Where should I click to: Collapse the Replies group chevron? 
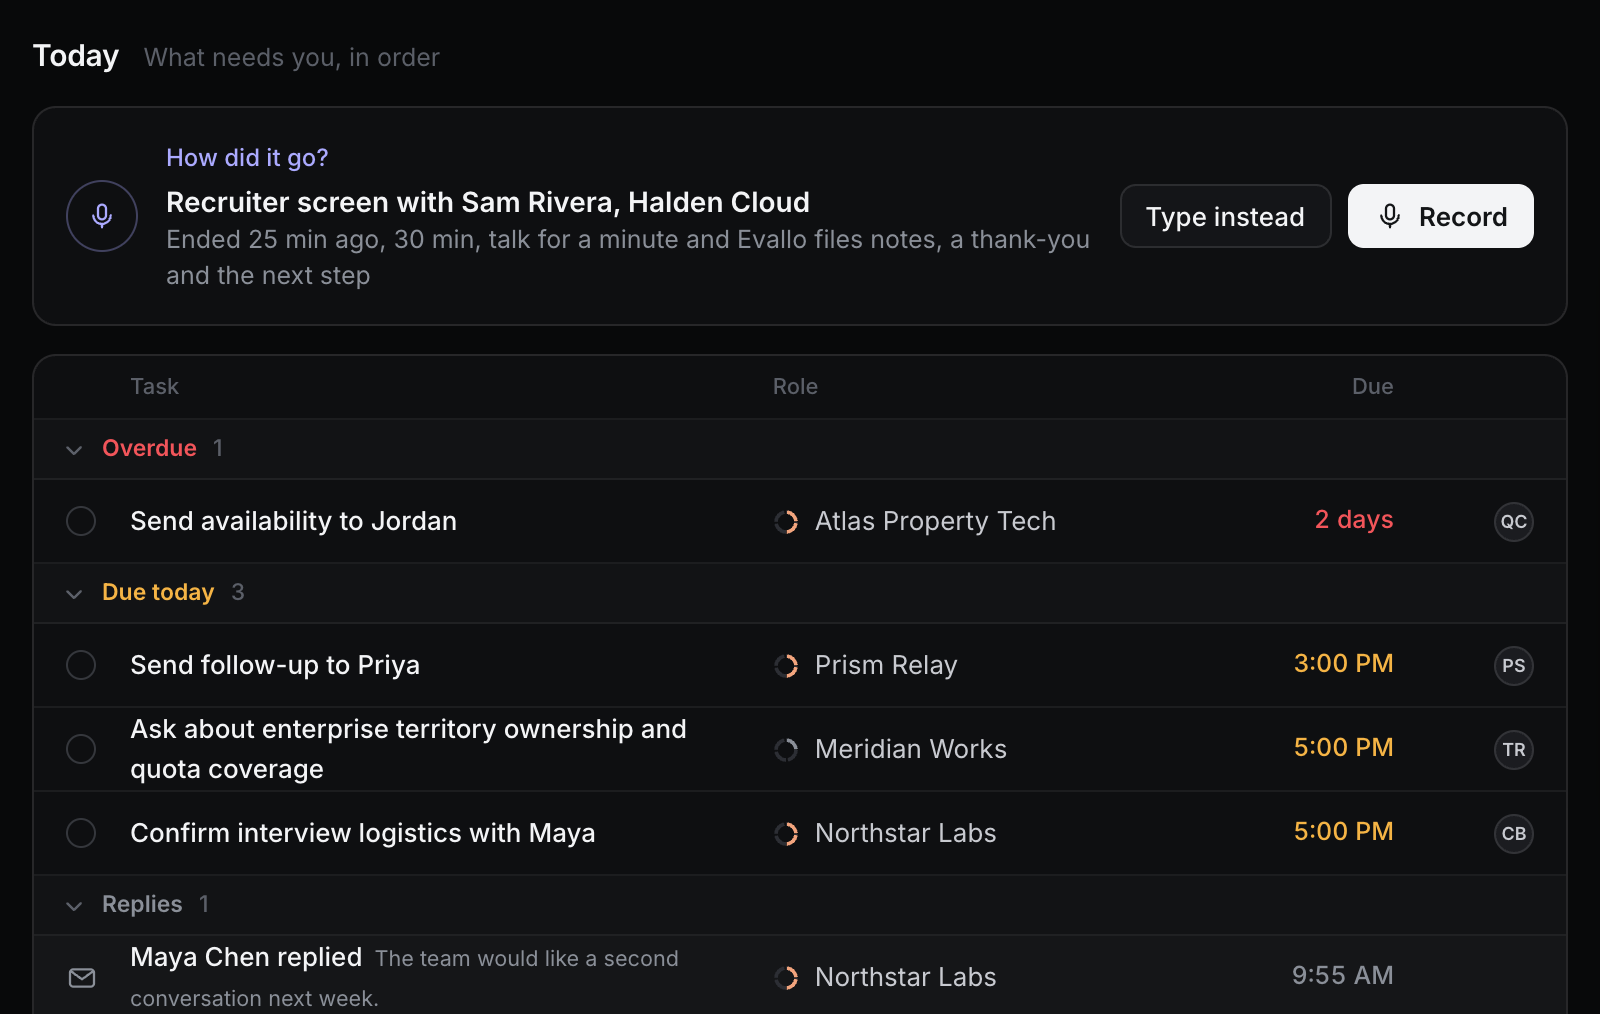click(x=74, y=905)
